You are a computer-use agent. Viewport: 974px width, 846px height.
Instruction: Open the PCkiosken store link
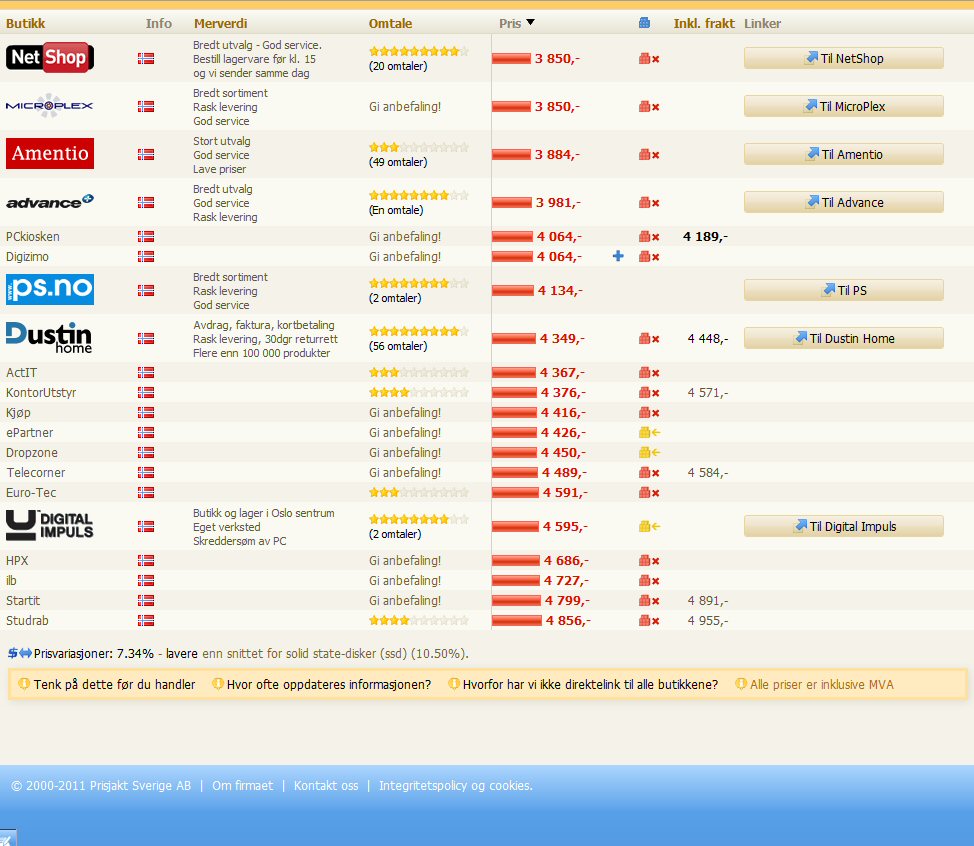(x=33, y=236)
